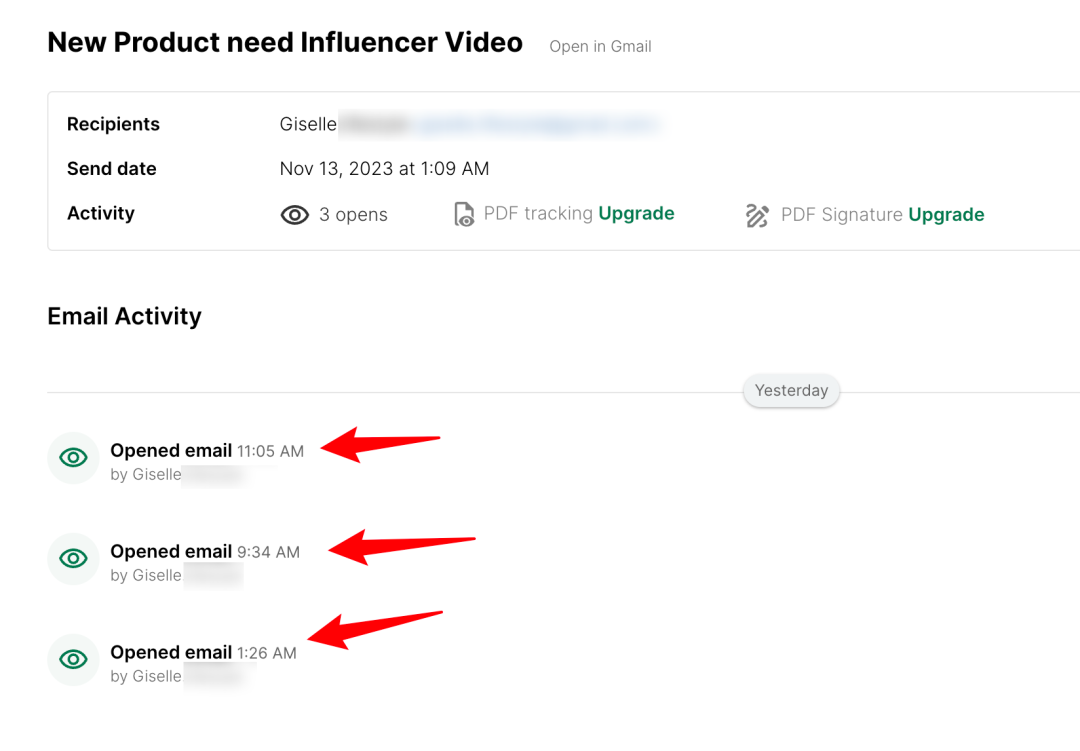Screen dimensions: 1080x751
Task: Click the green eye icon for 1:26 AM open
Action: pyautogui.click(x=73, y=660)
